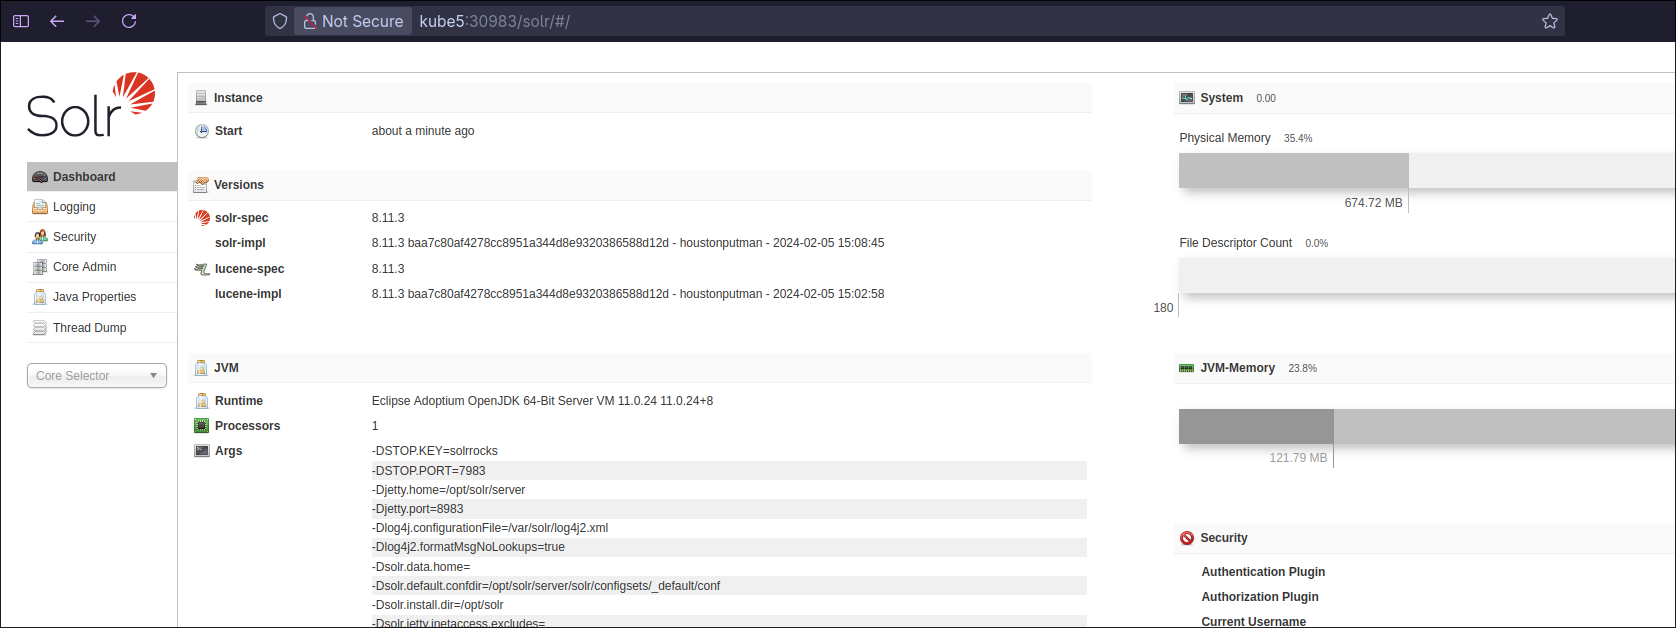
Task: Click the Authentication Plugin label
Action: [x=1263, y=572]
